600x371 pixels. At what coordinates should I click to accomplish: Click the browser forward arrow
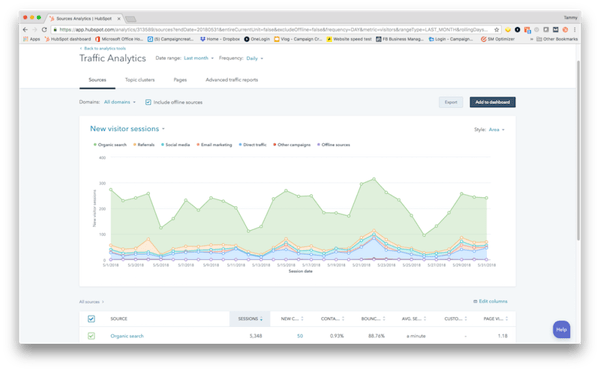click(x=35, y=29)
